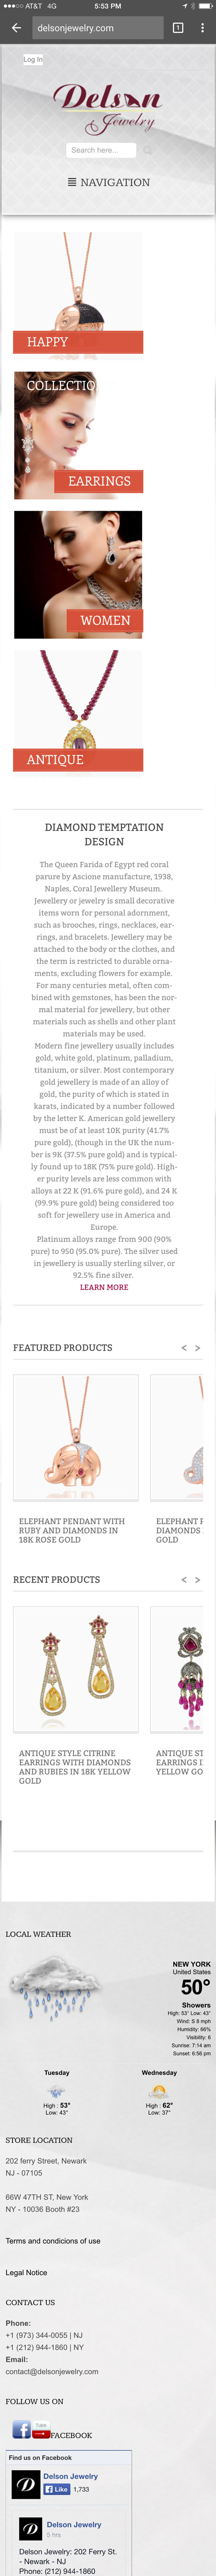Expand the NAVIGATION hamburger menu
The height and width of the screenshot is (2576, 216).
point(108,182)
